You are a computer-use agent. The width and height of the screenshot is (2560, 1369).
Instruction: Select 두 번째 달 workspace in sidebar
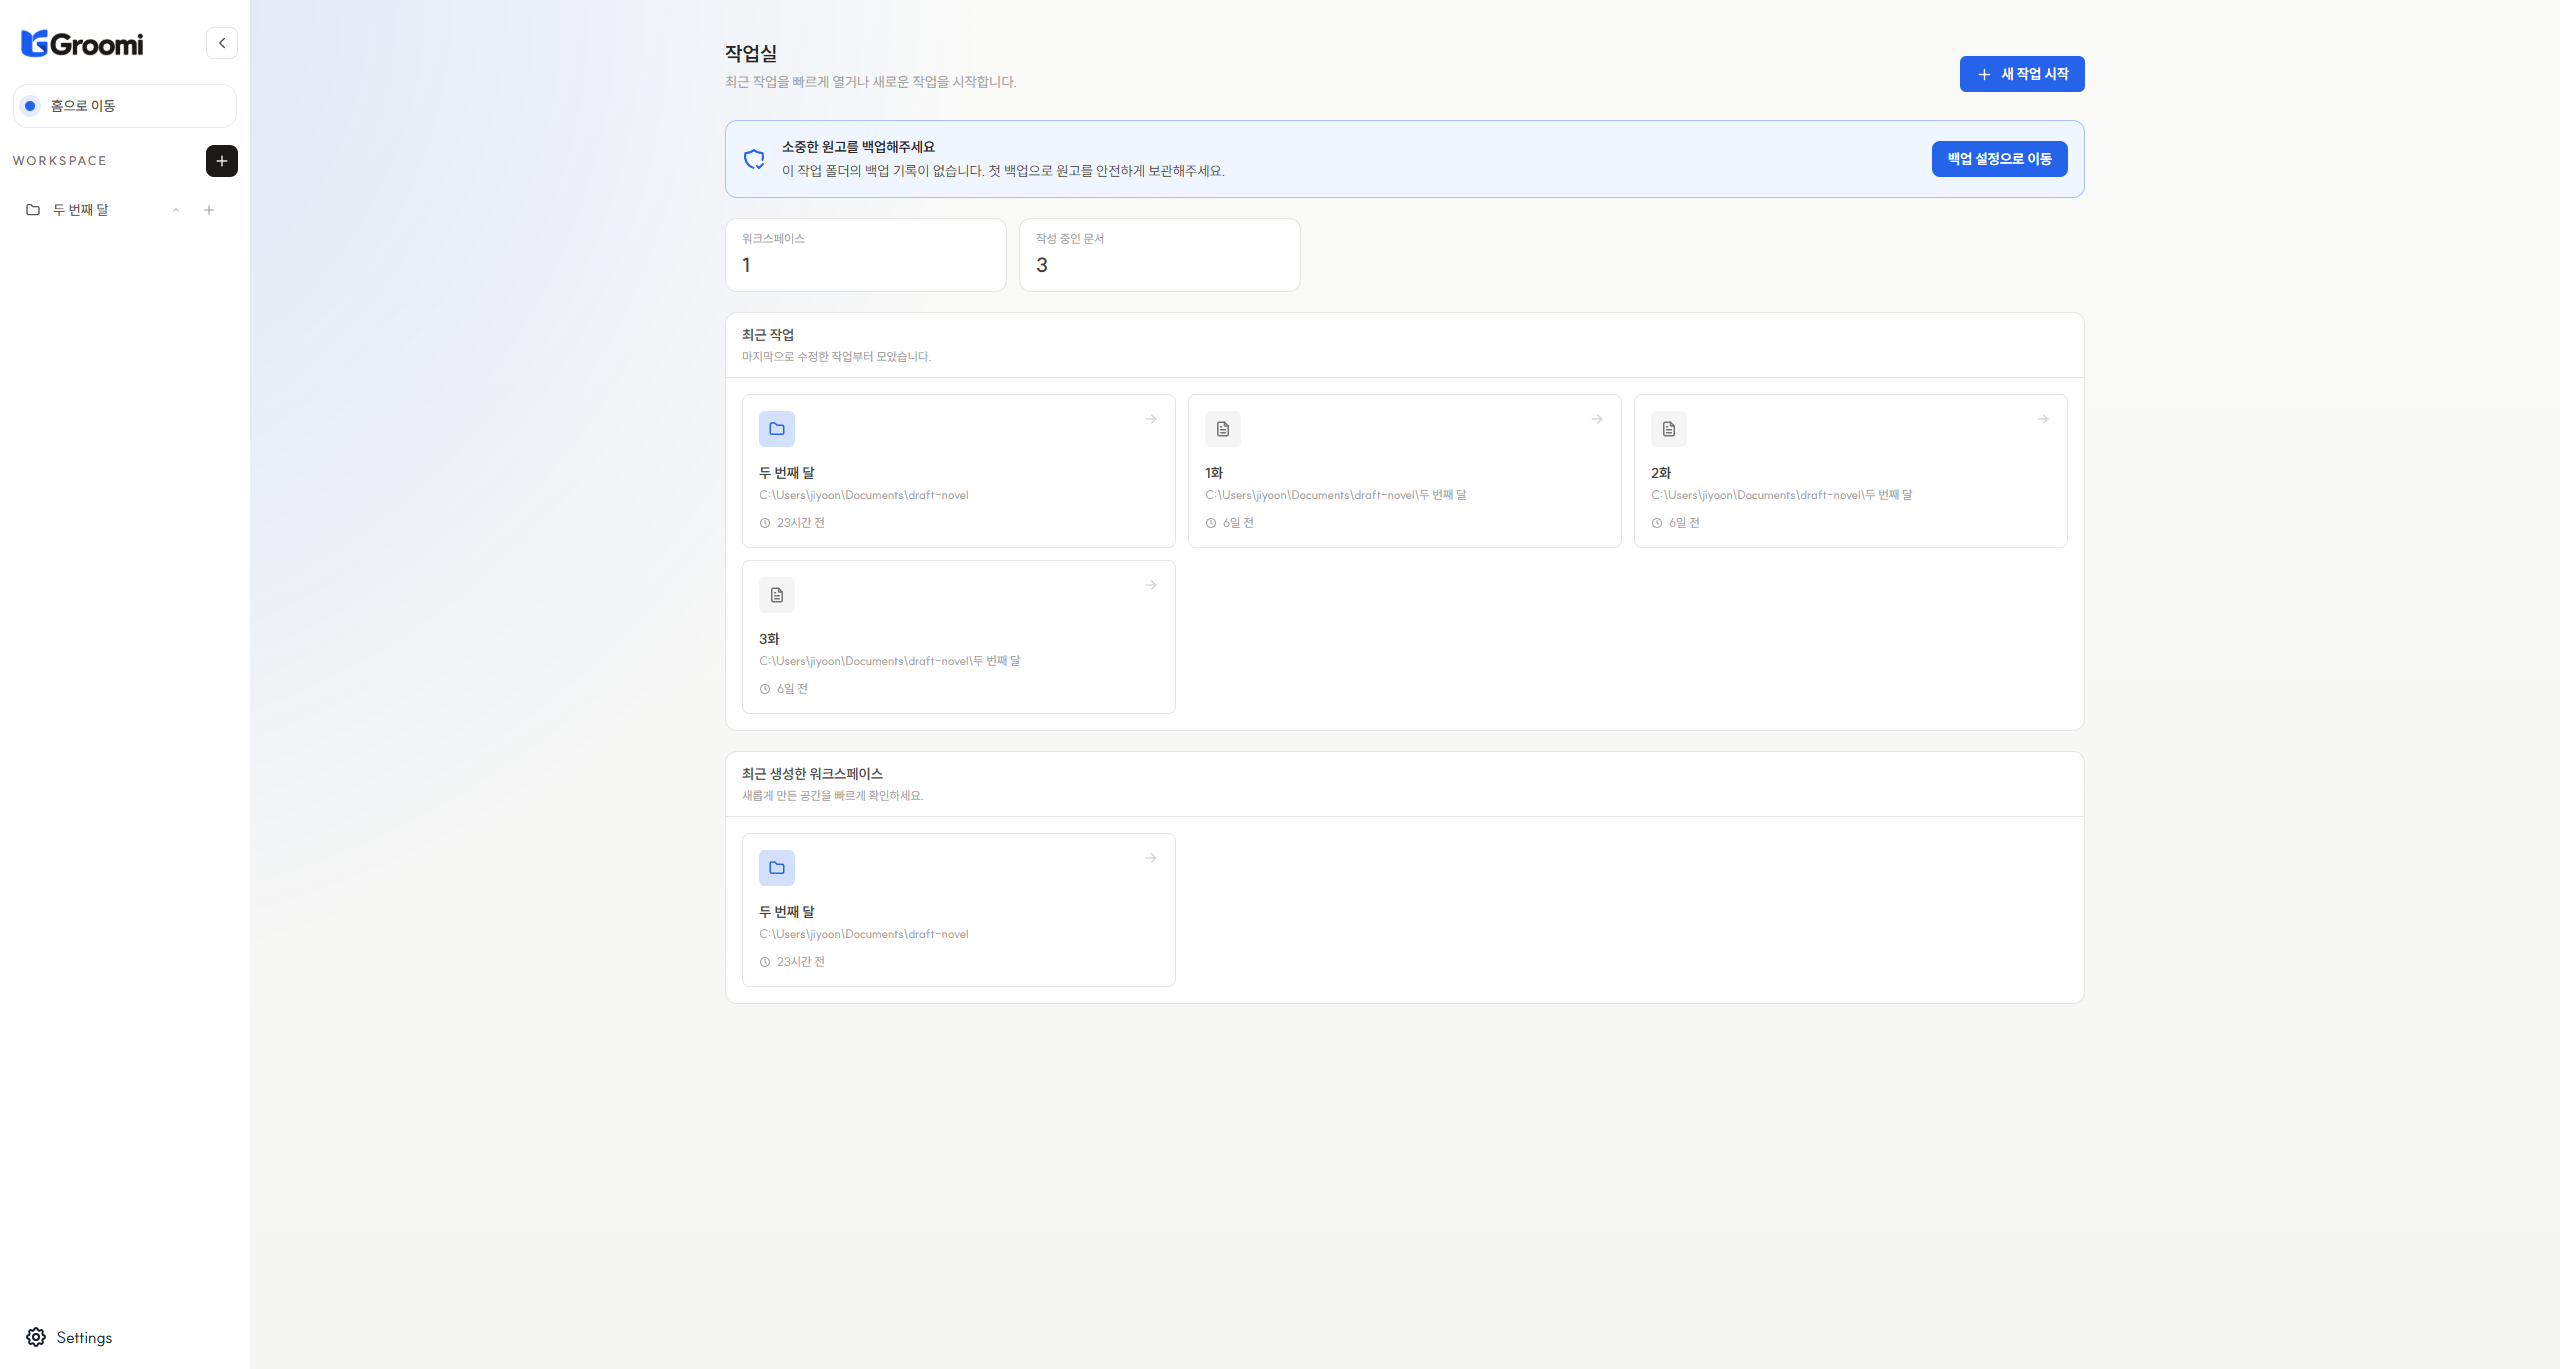pyautogui.click(x=81, y=210)
